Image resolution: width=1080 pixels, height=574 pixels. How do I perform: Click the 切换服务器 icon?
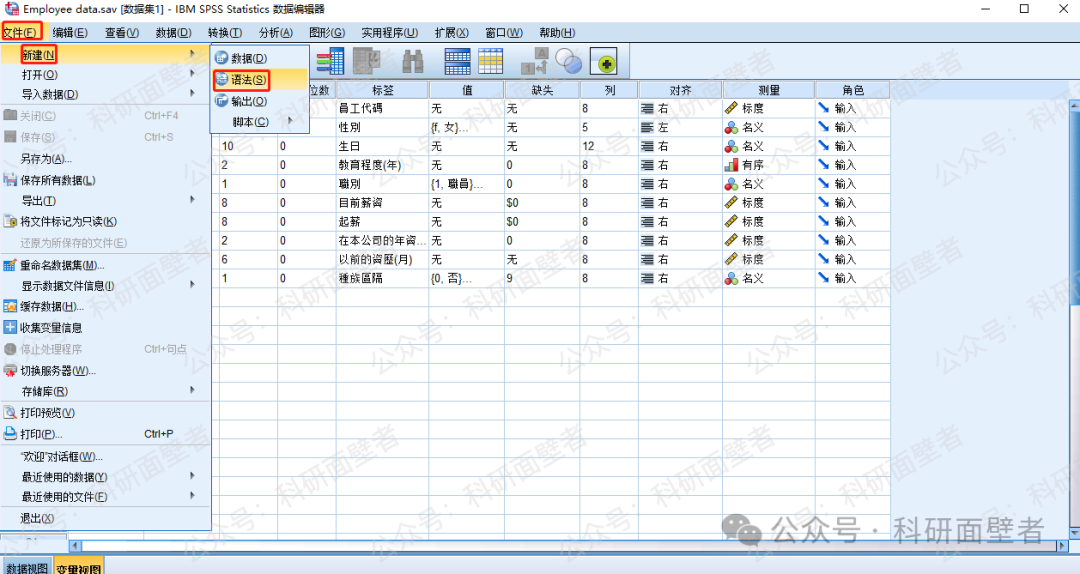pyautogui.click(x=10, y=371)
